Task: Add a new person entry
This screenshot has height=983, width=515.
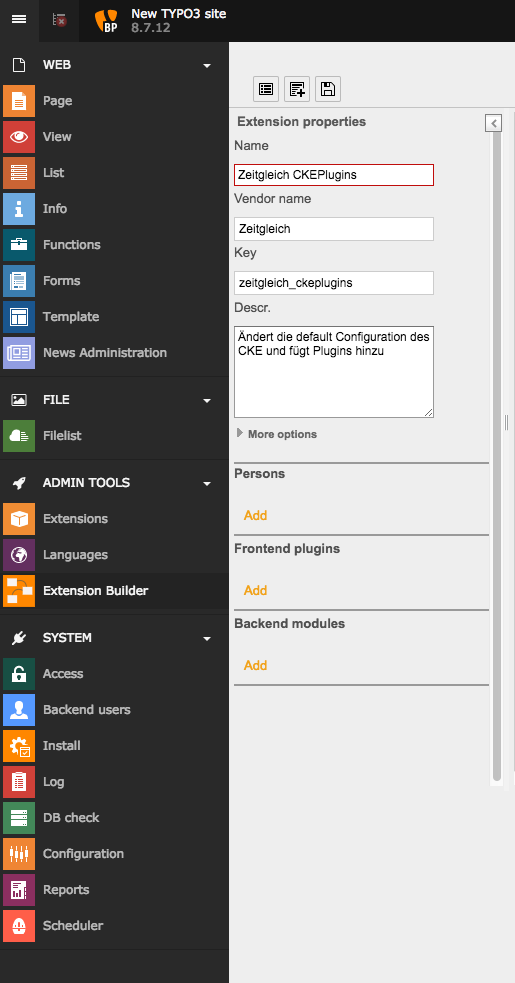Action: 255,515
